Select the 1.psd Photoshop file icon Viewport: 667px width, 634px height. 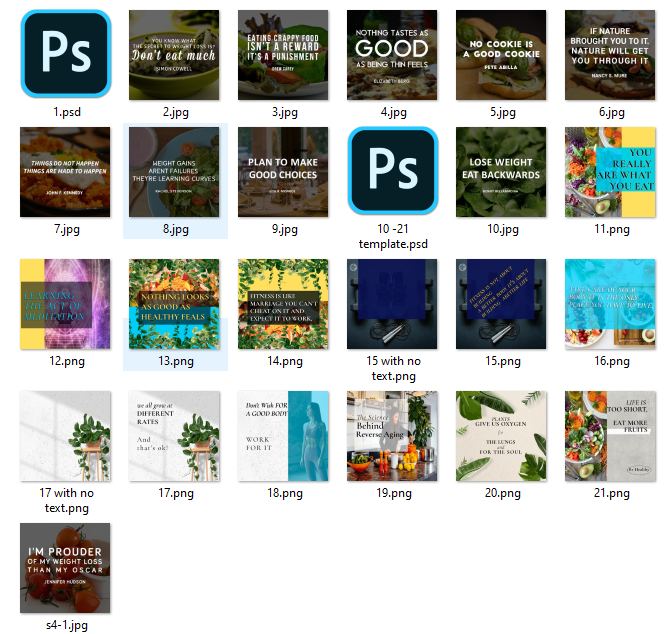65,55
